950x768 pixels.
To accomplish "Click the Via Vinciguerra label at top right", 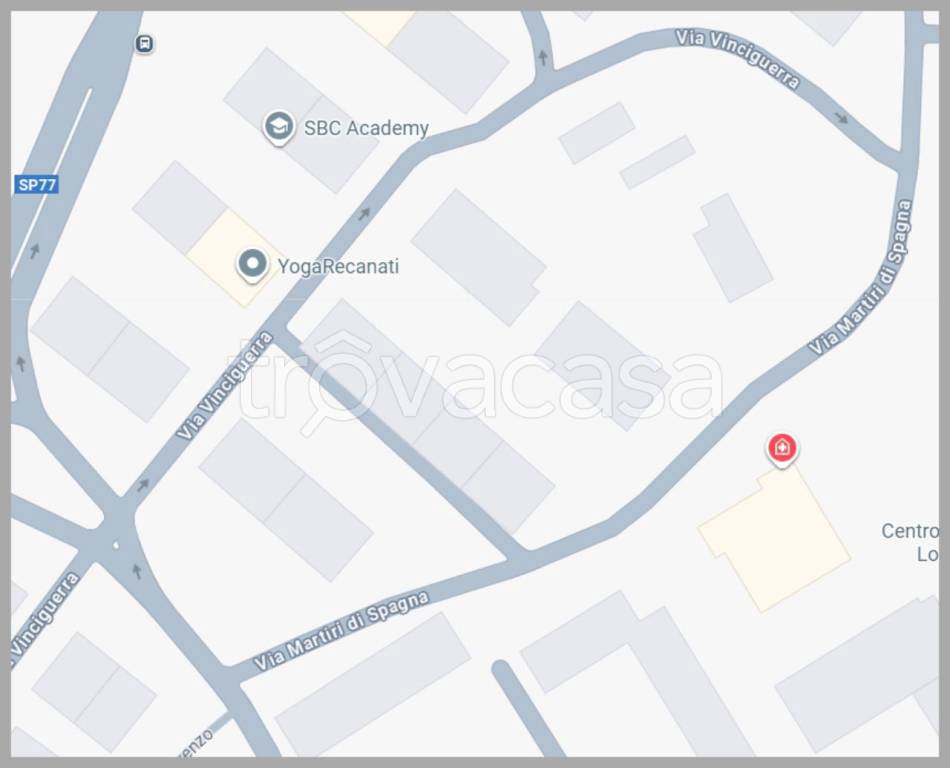I will click(x=738, y=59).
